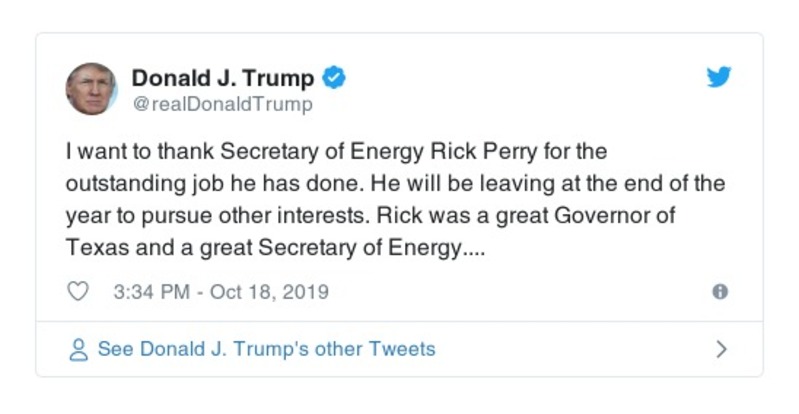The image size is (799, 414).
Task: Click the Twitter bird logo
Action: [x=719, y=78]
